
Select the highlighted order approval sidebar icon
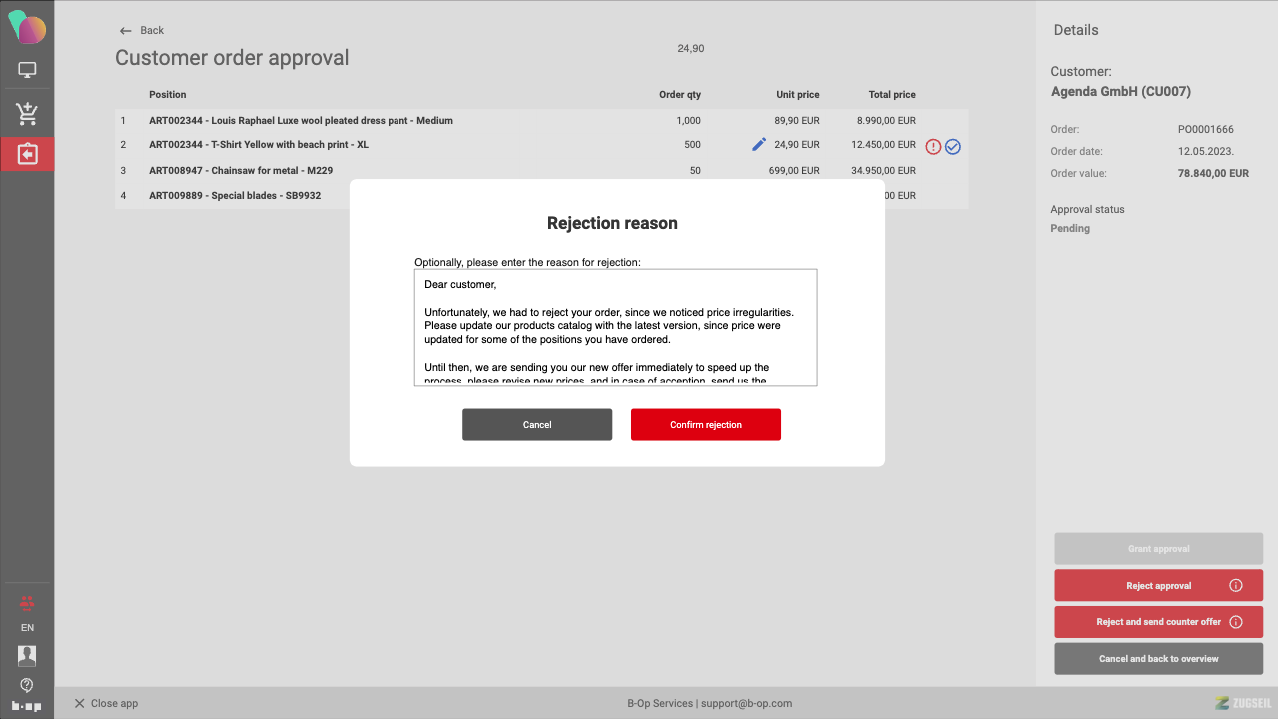pyautogui.click(x=27, y=154)
